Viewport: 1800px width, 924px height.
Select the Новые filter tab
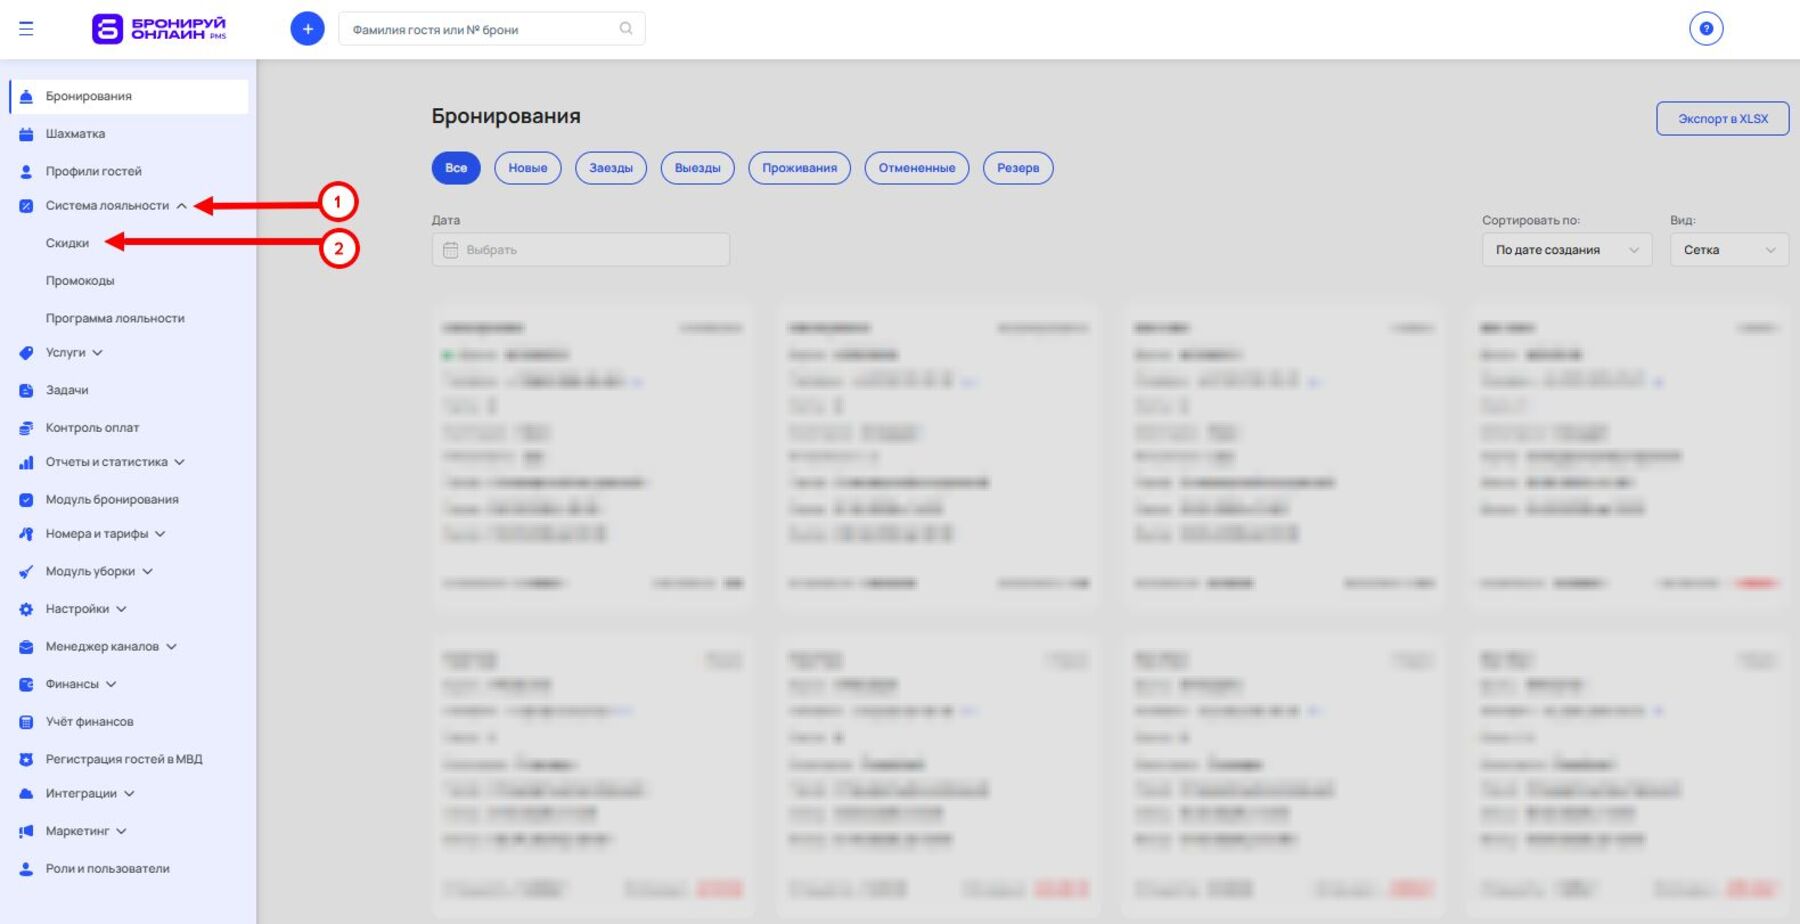coord(527,168)
